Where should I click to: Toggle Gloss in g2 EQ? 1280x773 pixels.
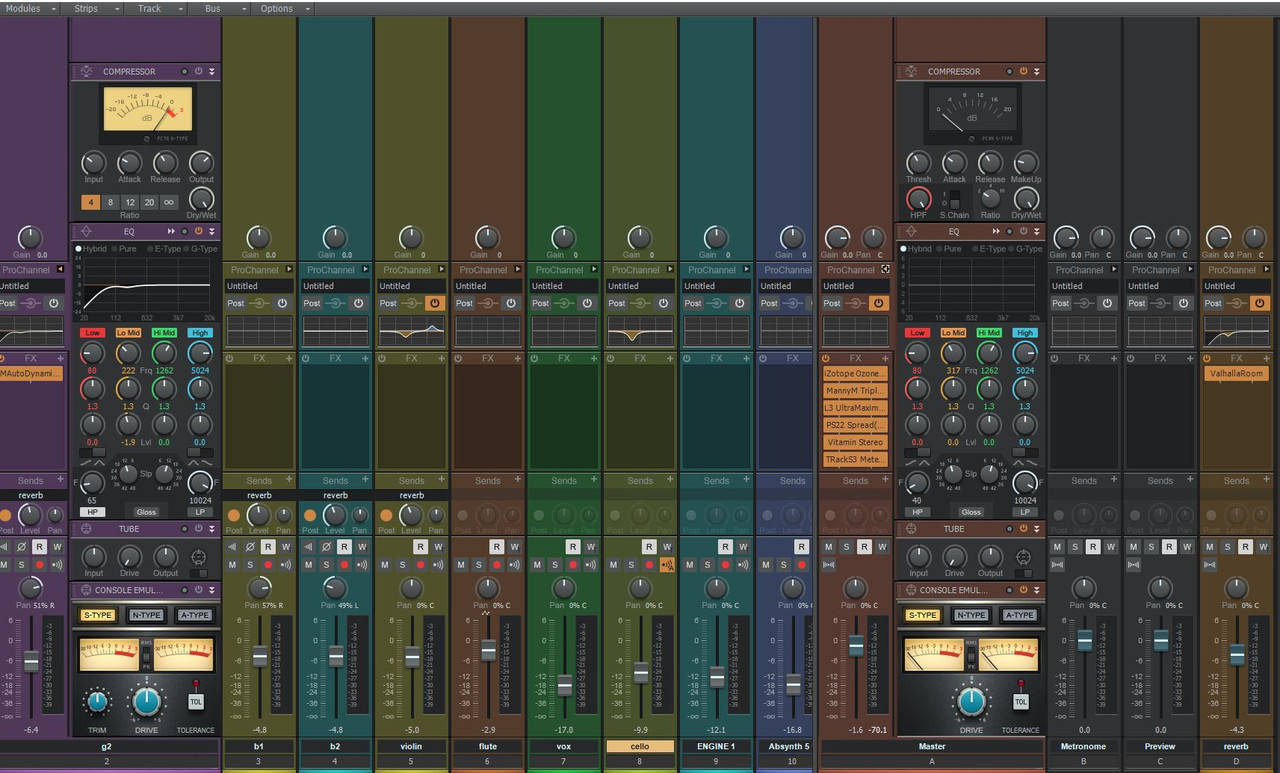point(147,512)
